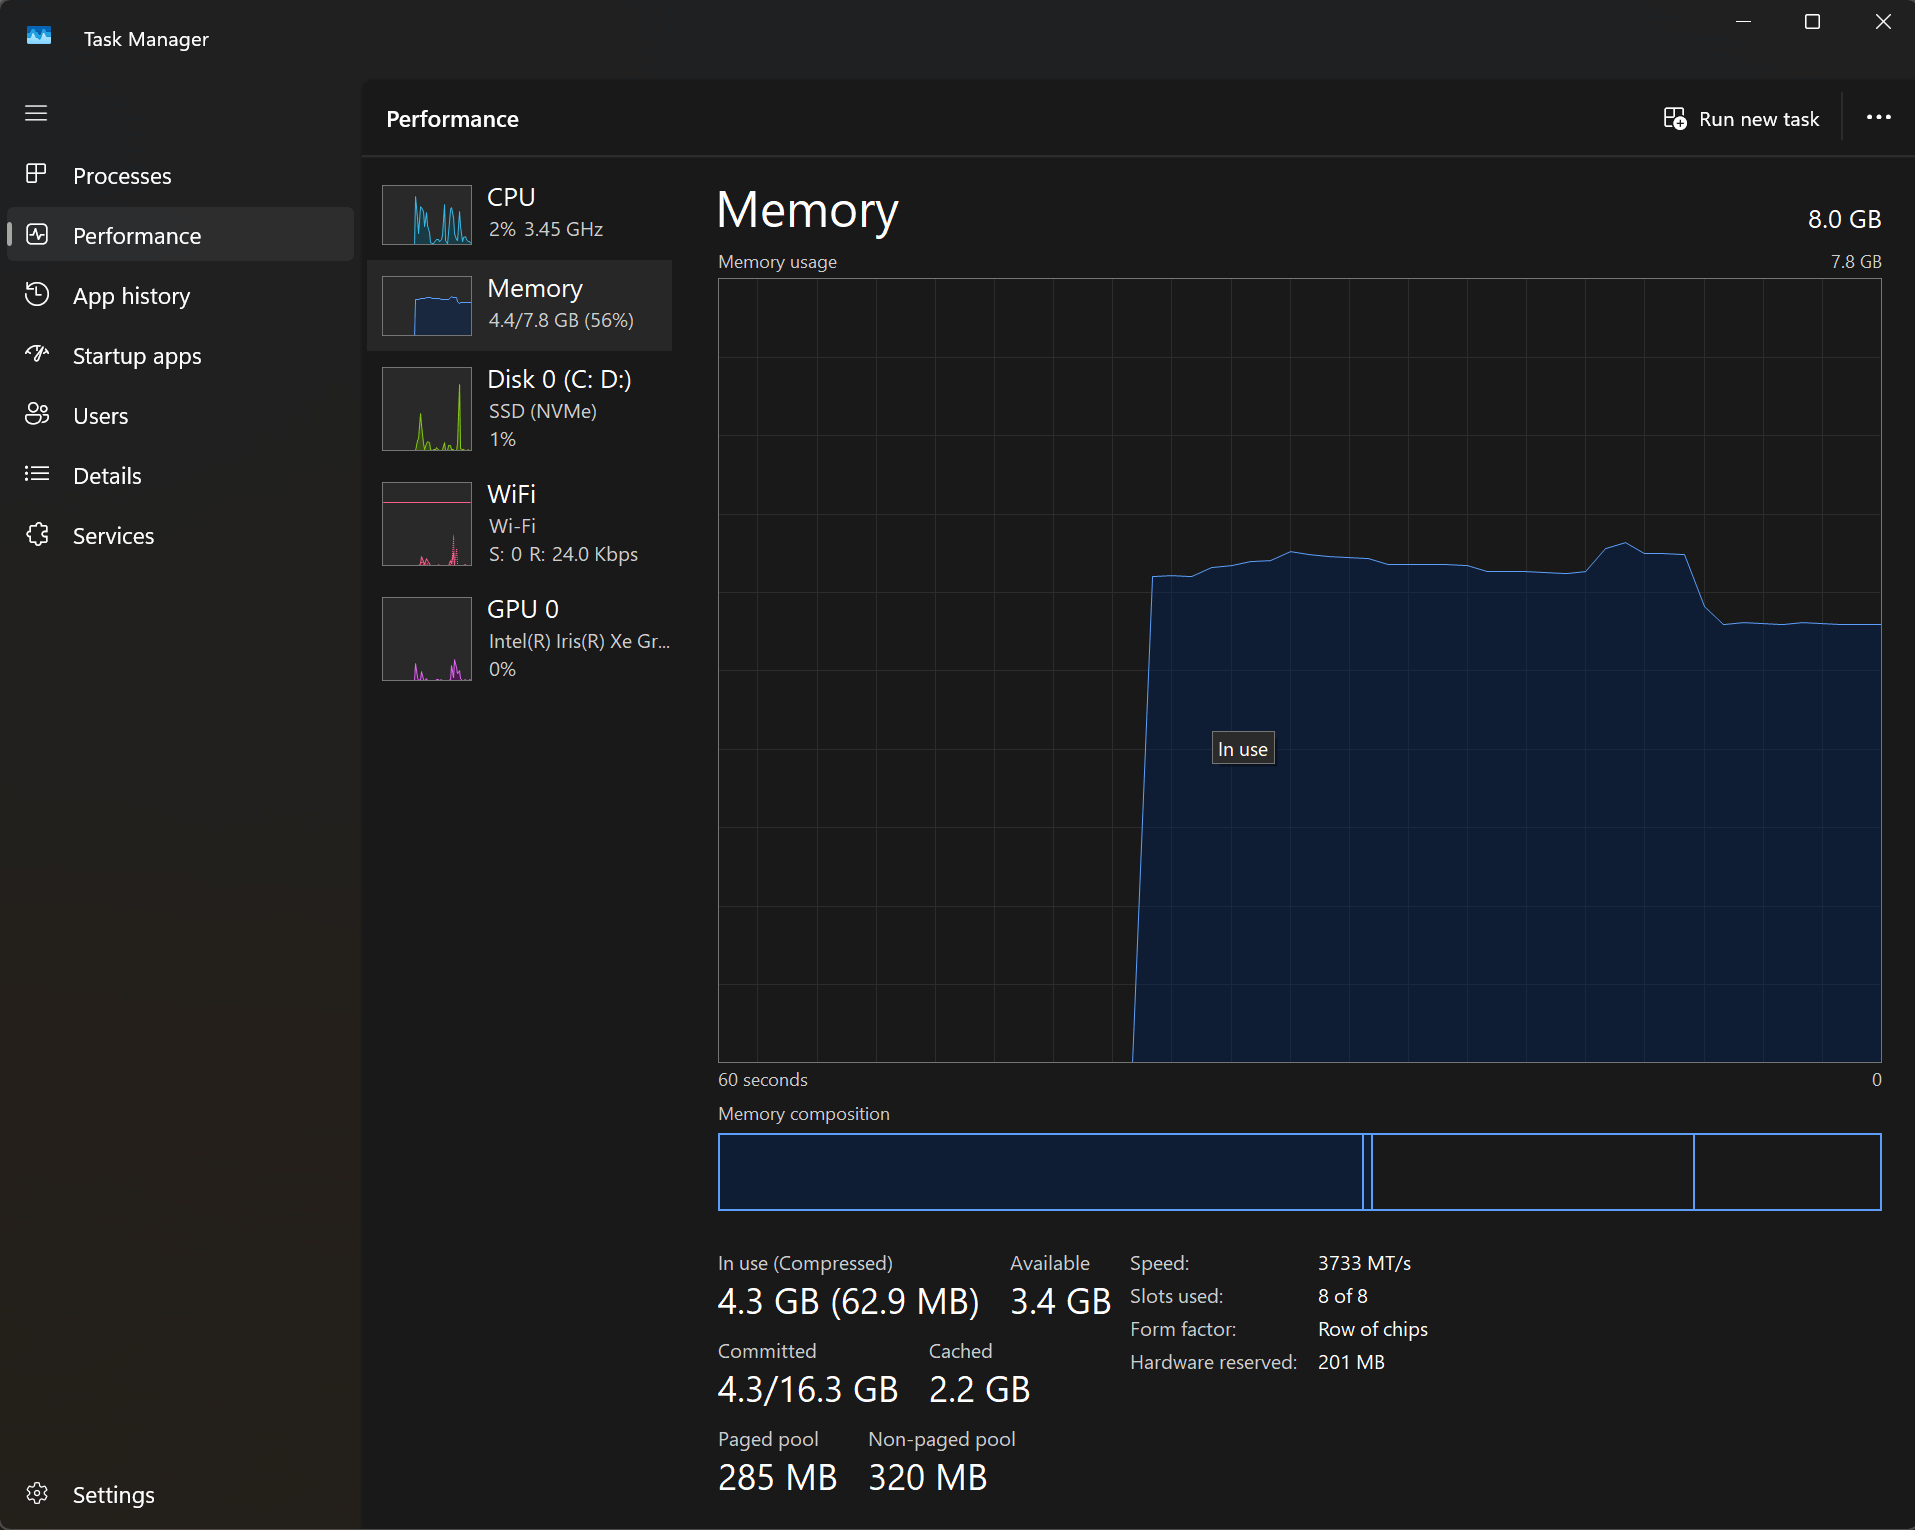1915x1530 pixels.
Task: Click the 2.2 GB cached value
Action: pos(979,1389)
